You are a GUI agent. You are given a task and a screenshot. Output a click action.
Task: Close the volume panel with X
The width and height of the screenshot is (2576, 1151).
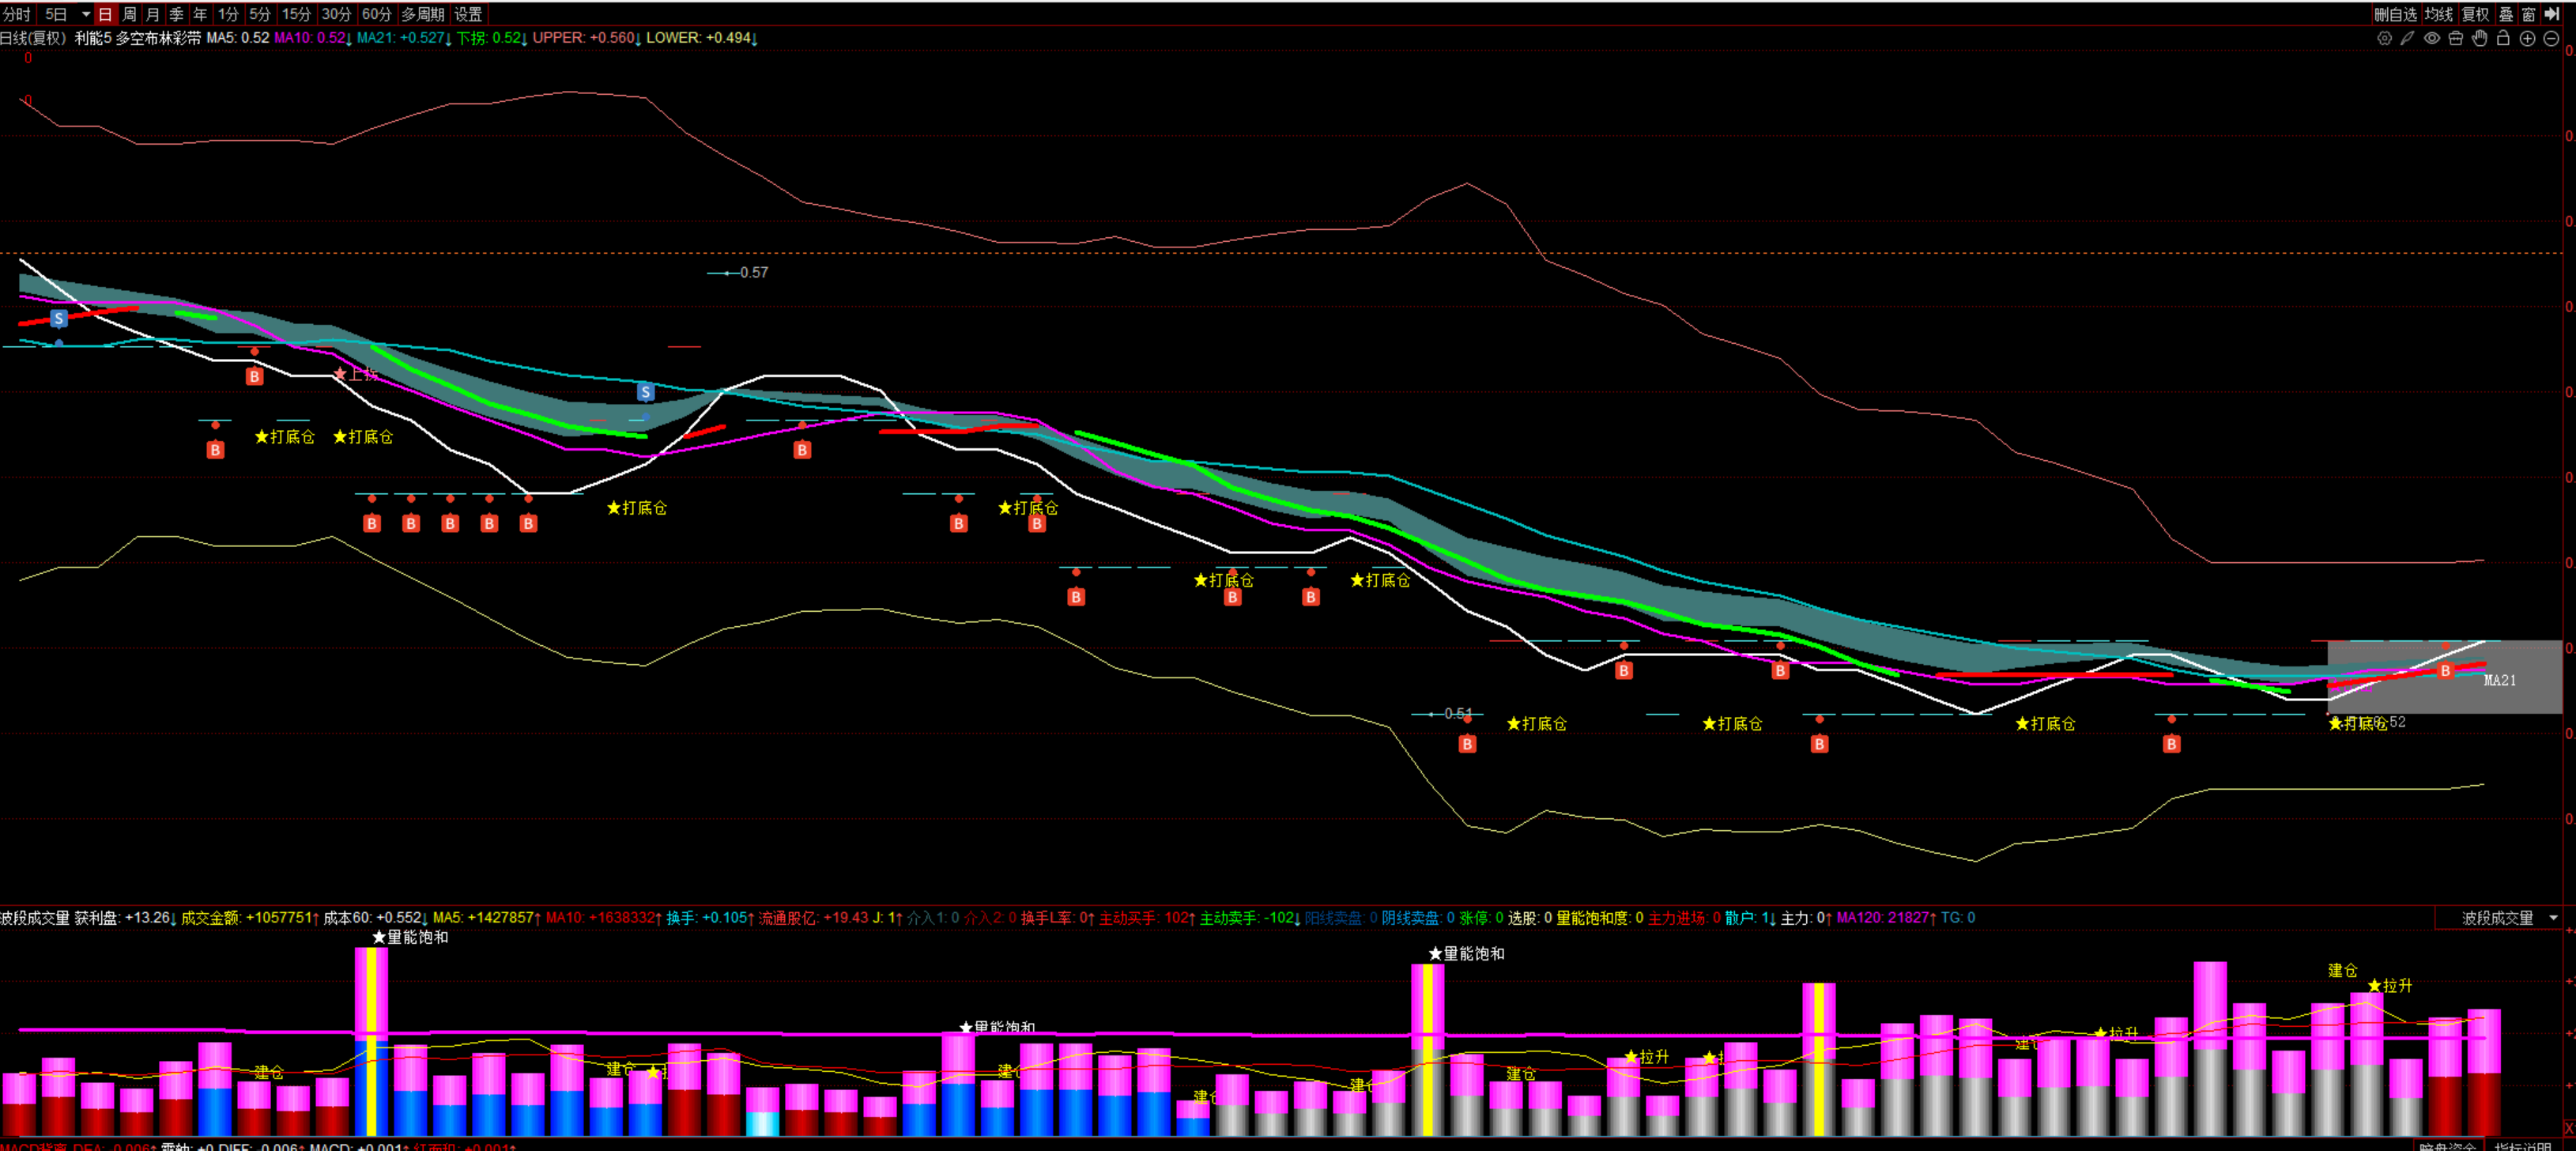tap(2568, 1129)
